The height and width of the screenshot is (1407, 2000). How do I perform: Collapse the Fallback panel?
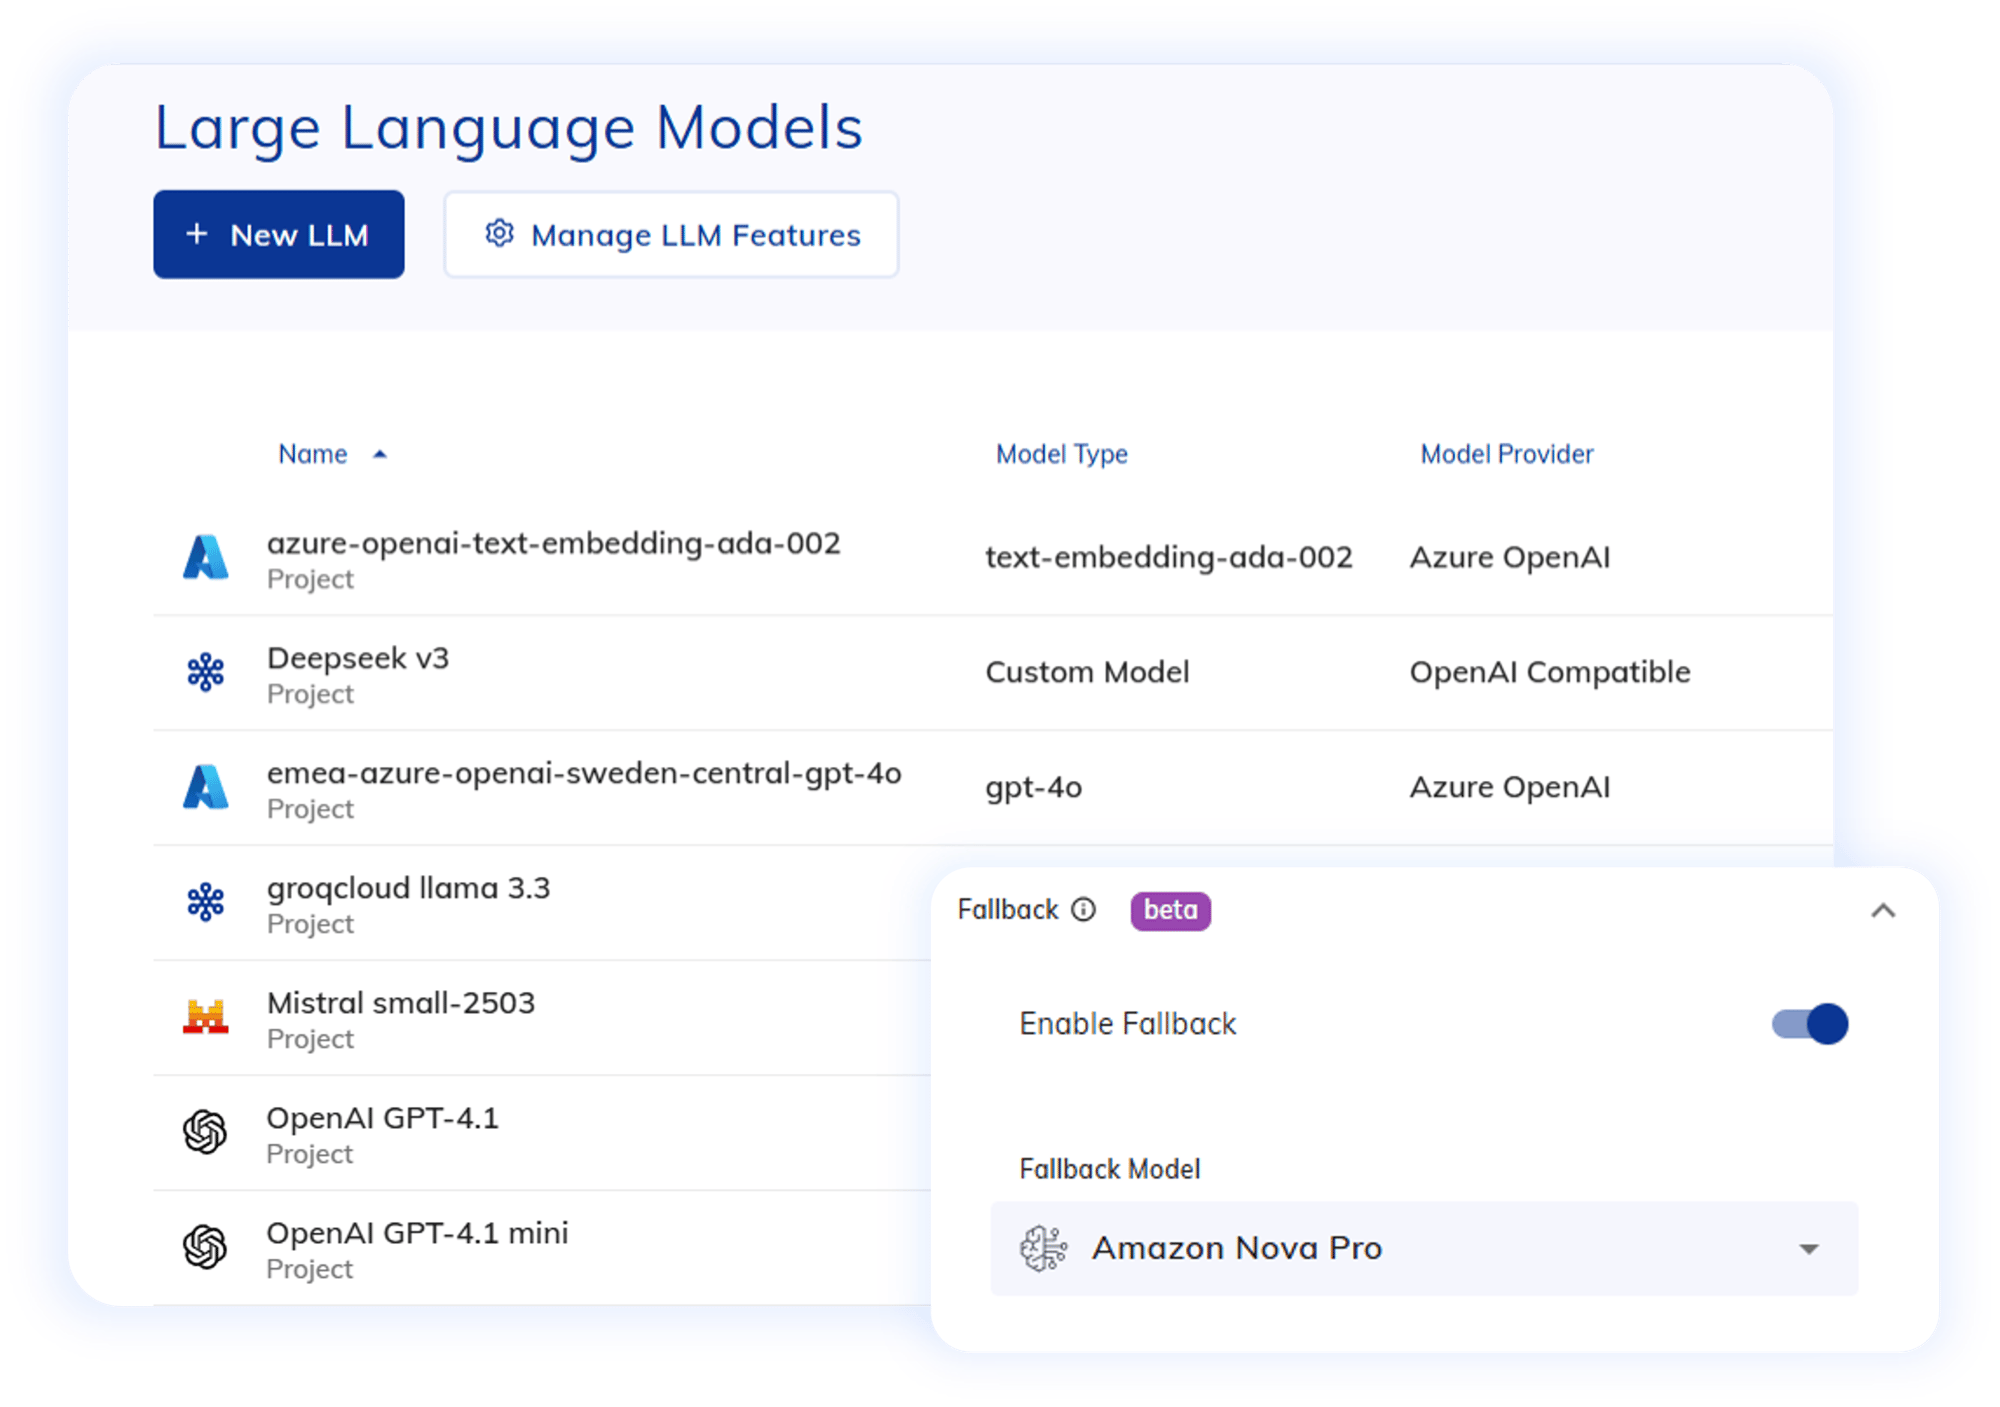1886,910
